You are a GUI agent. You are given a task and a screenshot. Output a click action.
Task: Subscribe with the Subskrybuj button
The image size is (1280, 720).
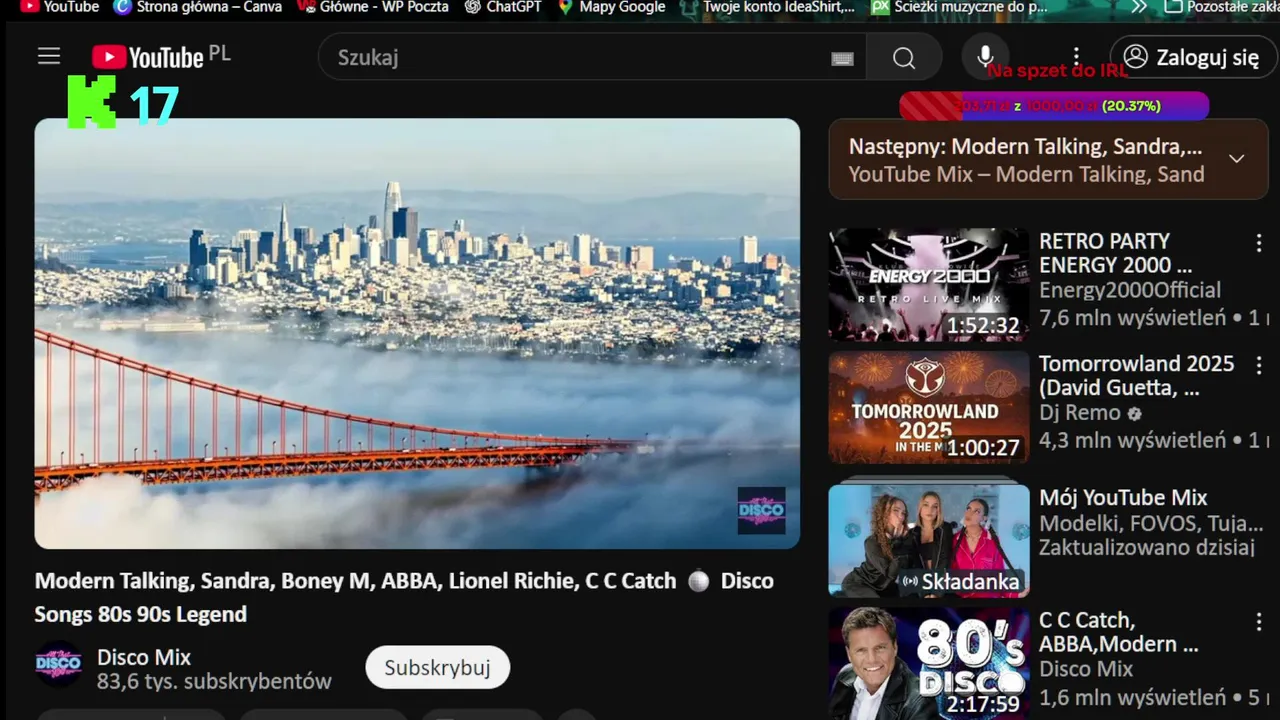point(437,667)
